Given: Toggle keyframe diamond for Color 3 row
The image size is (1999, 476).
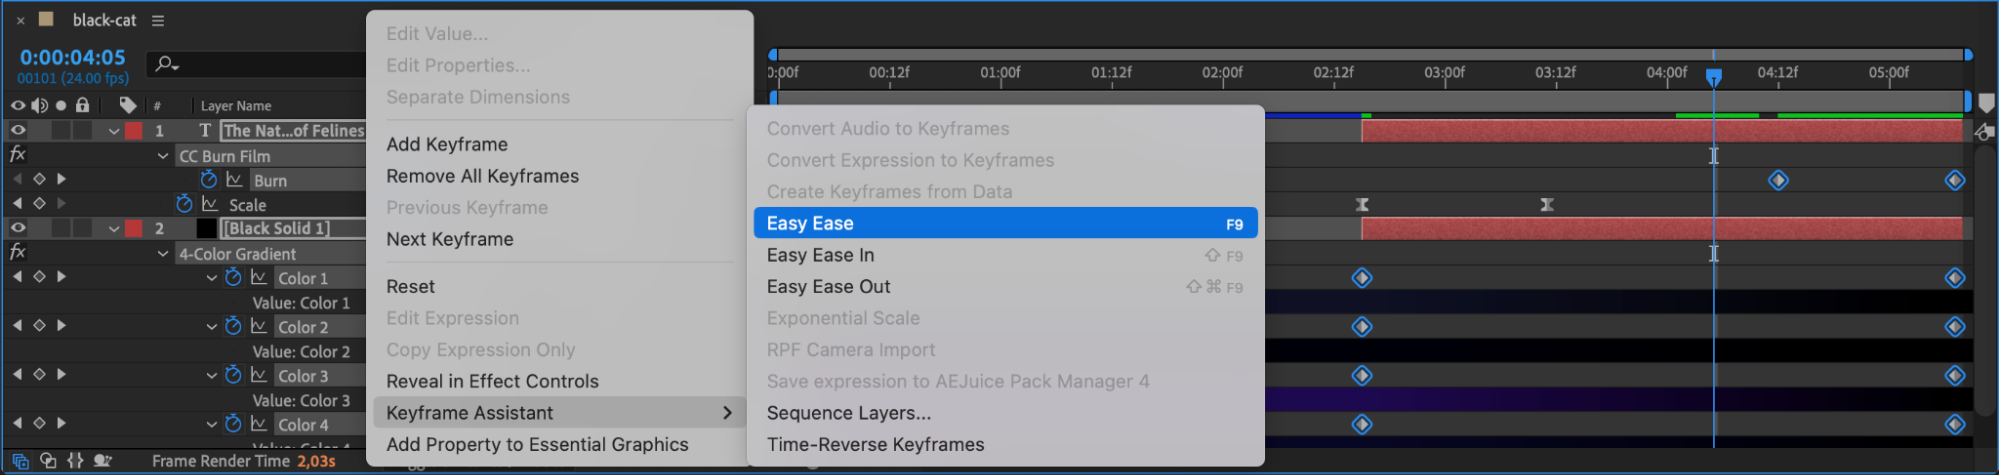Looking at the screenshot, I should (x=39, y=374).
